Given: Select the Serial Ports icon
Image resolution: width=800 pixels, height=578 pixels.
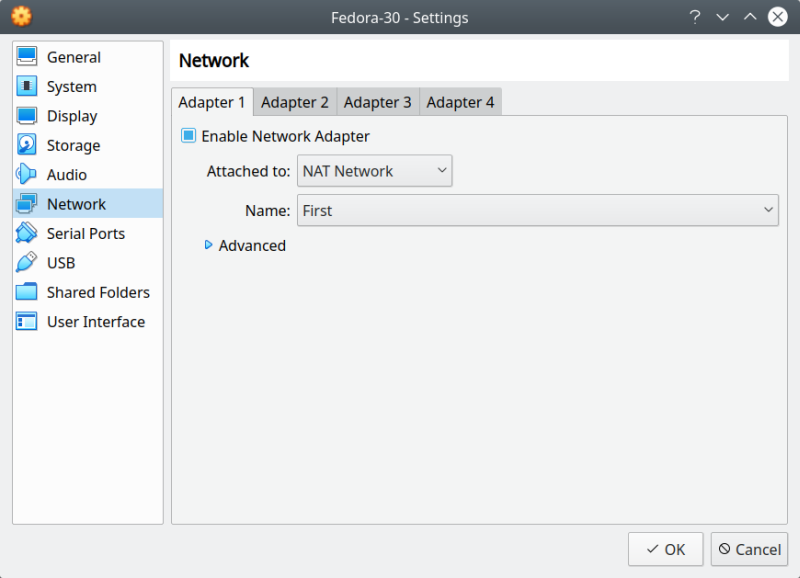Looking at the screenshot, I should (27, 233).
